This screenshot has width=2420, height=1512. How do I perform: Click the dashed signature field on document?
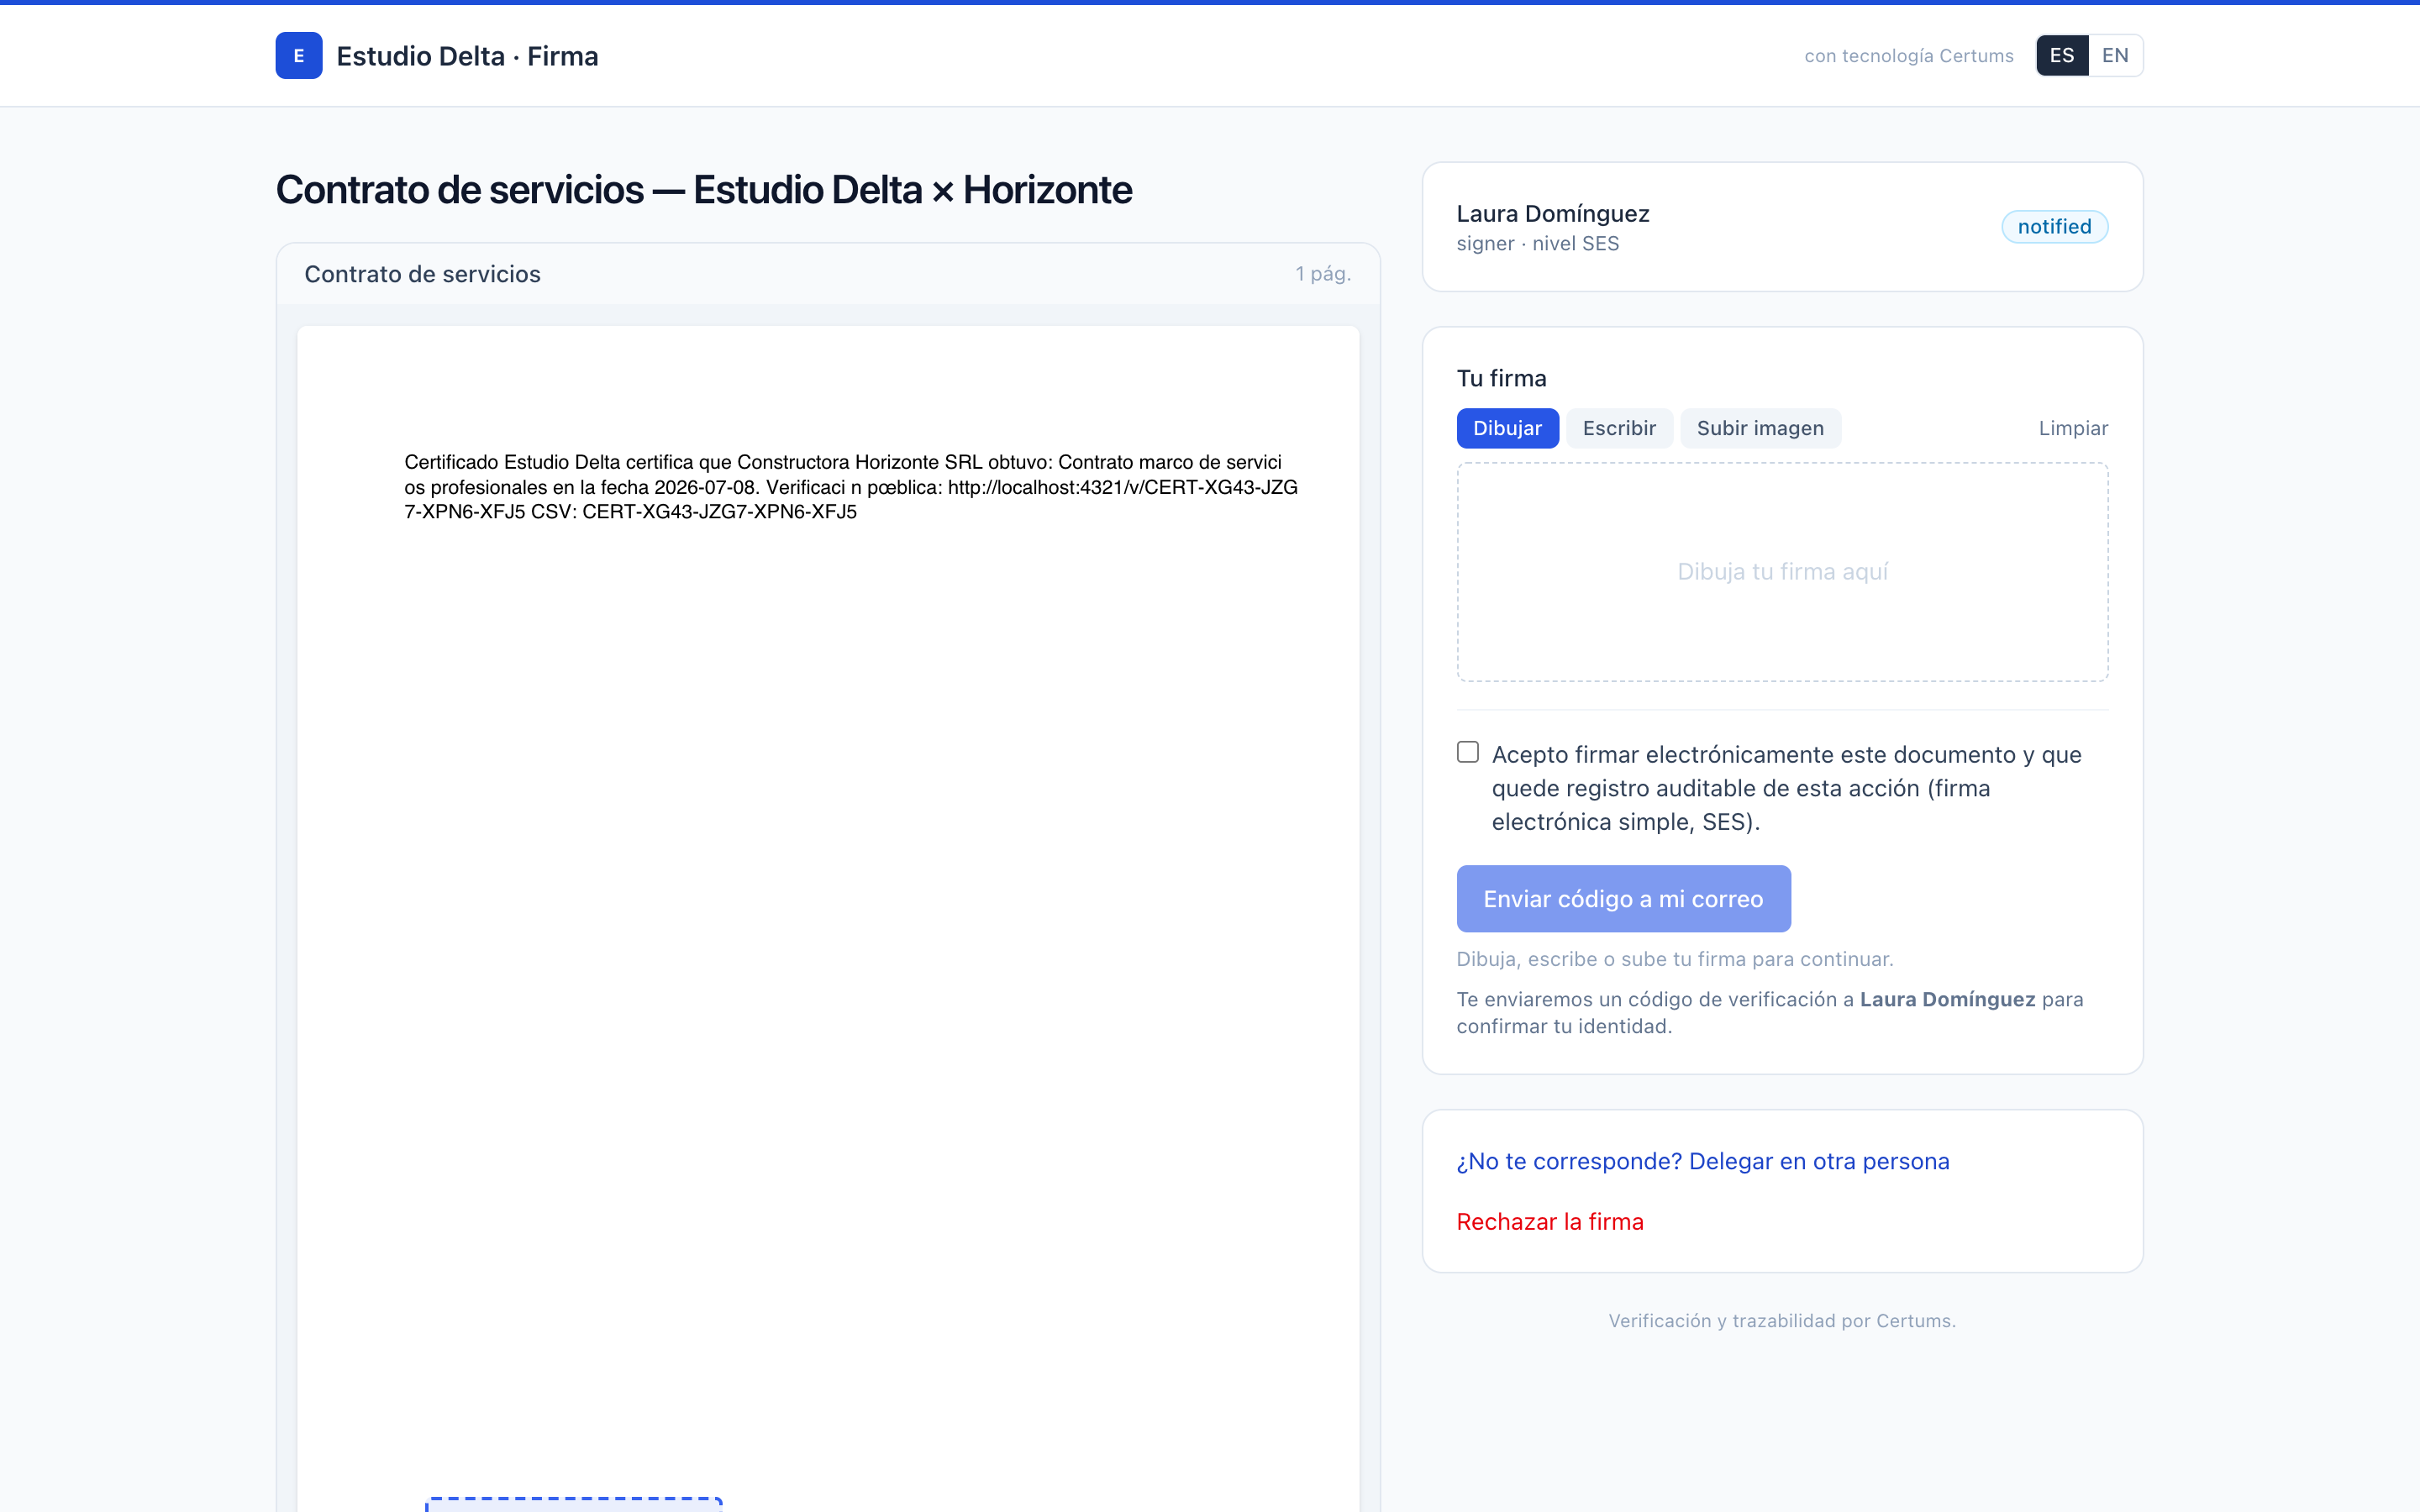pyautogui.click(x=574, y=1504)
